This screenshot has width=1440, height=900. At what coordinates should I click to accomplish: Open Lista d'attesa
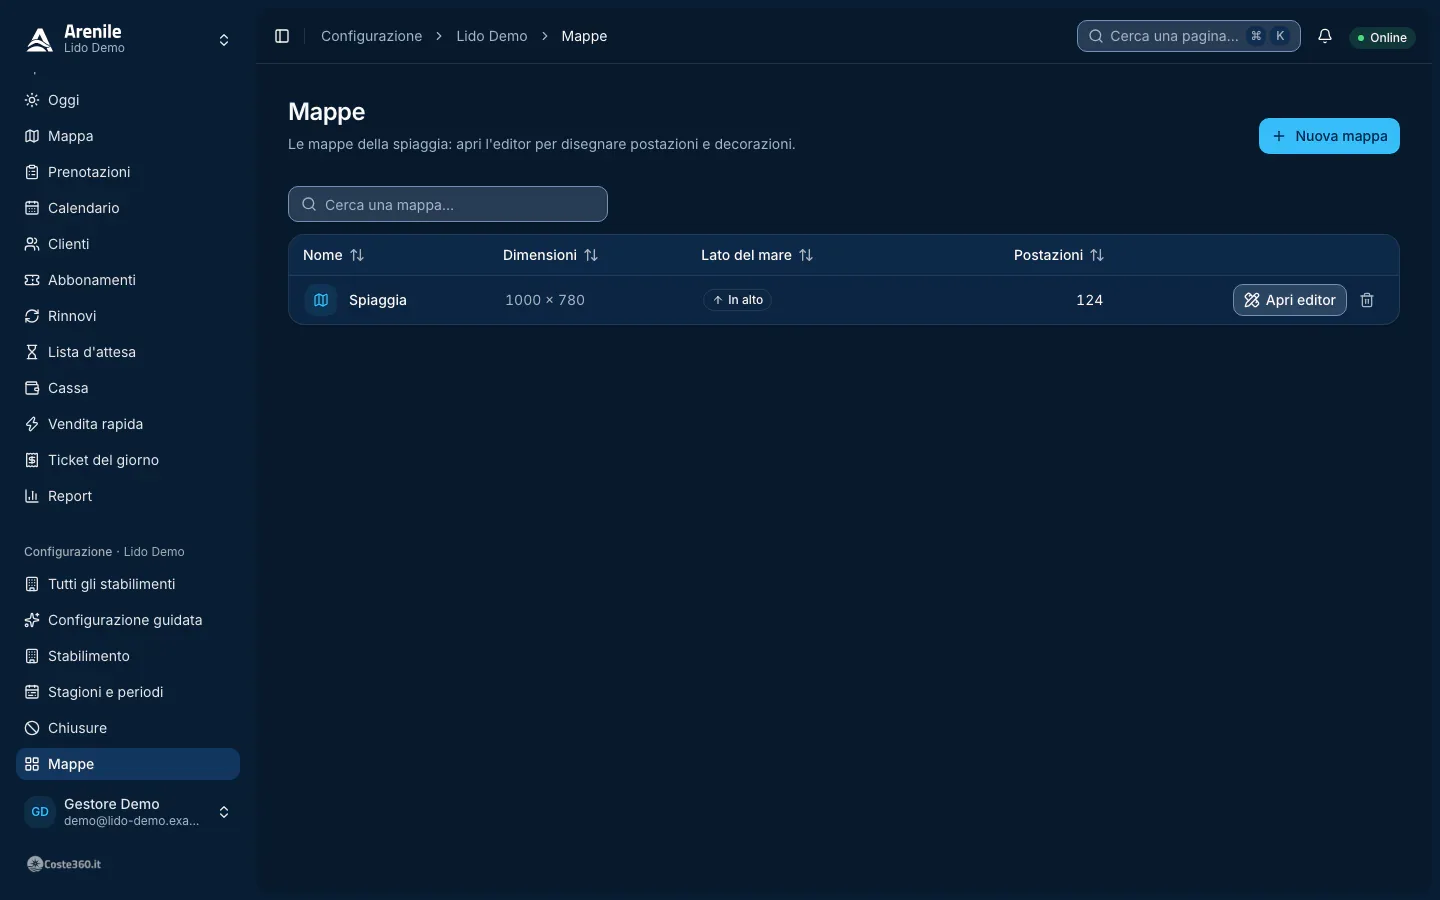(128, 352)
